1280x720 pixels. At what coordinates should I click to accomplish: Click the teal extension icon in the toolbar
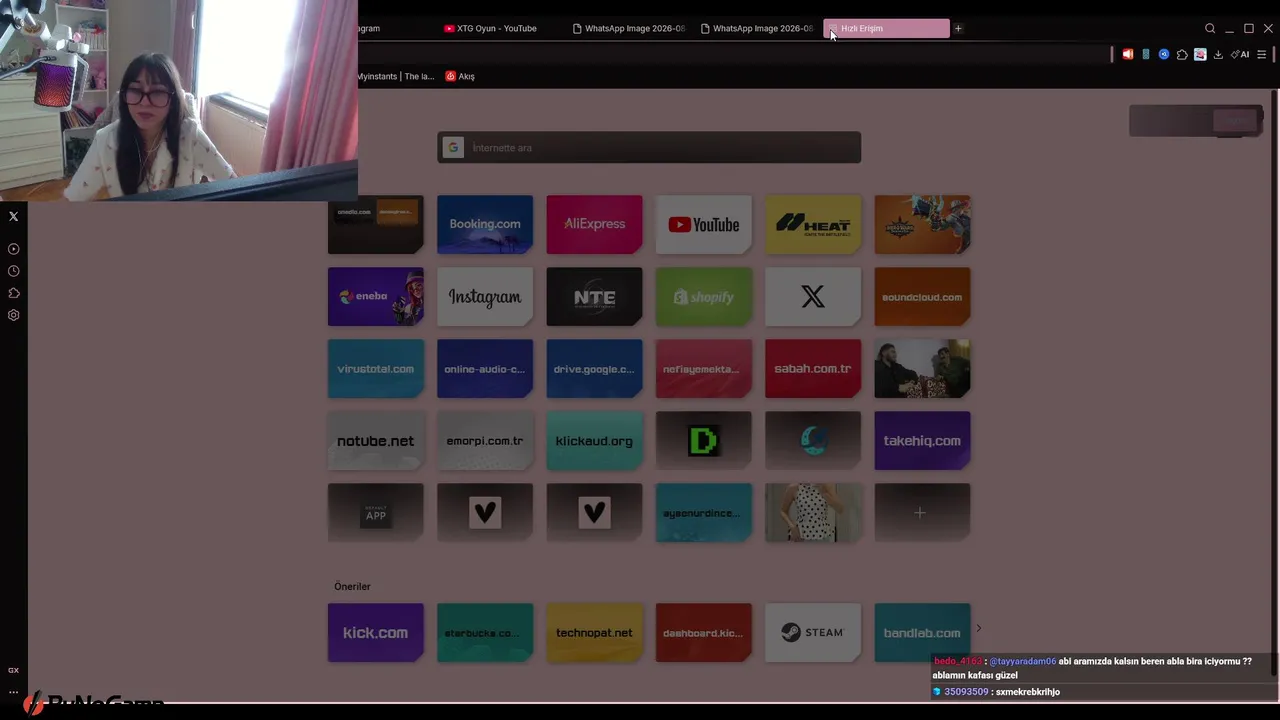(x=1146, y=54)
